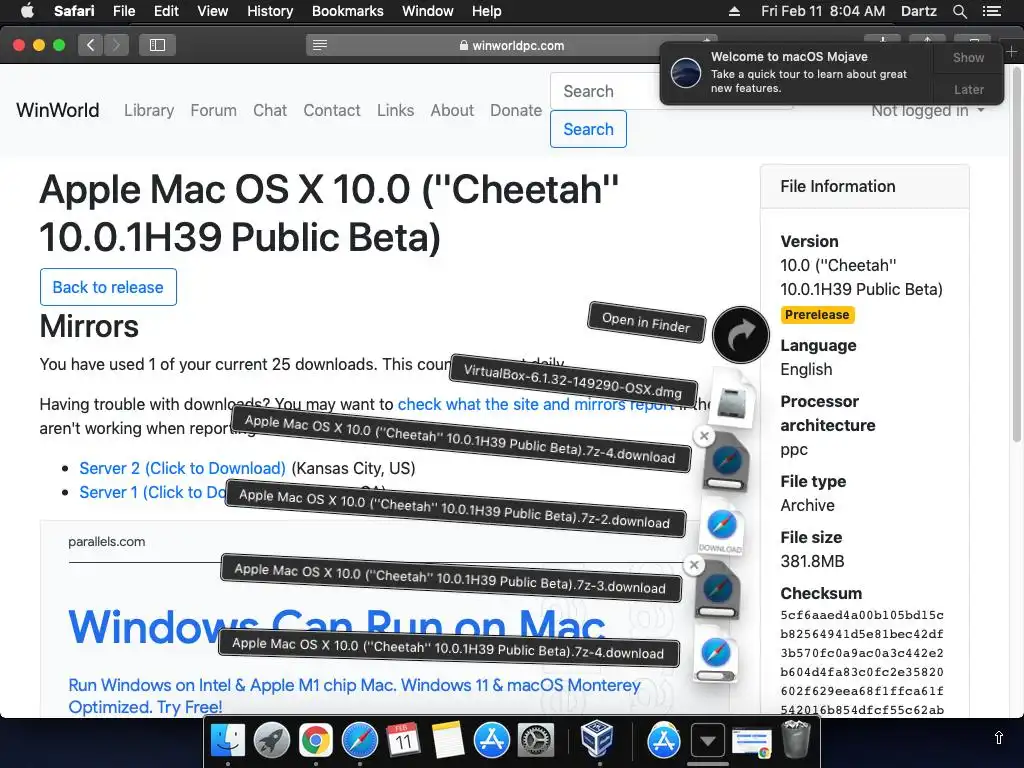Open the Apple menu
Viewport: 1024px width, 768px height.
click(27, 11)
